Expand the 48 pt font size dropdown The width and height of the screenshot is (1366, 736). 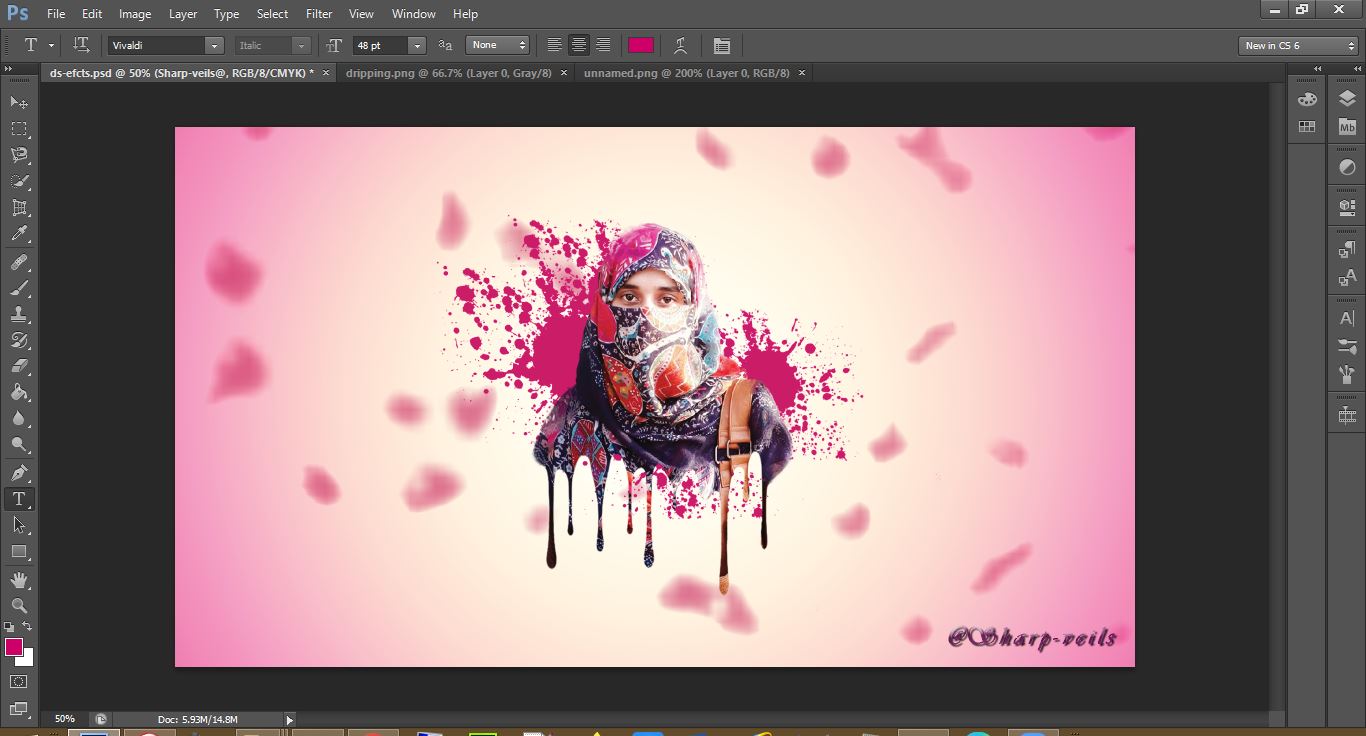click(417, 45)
